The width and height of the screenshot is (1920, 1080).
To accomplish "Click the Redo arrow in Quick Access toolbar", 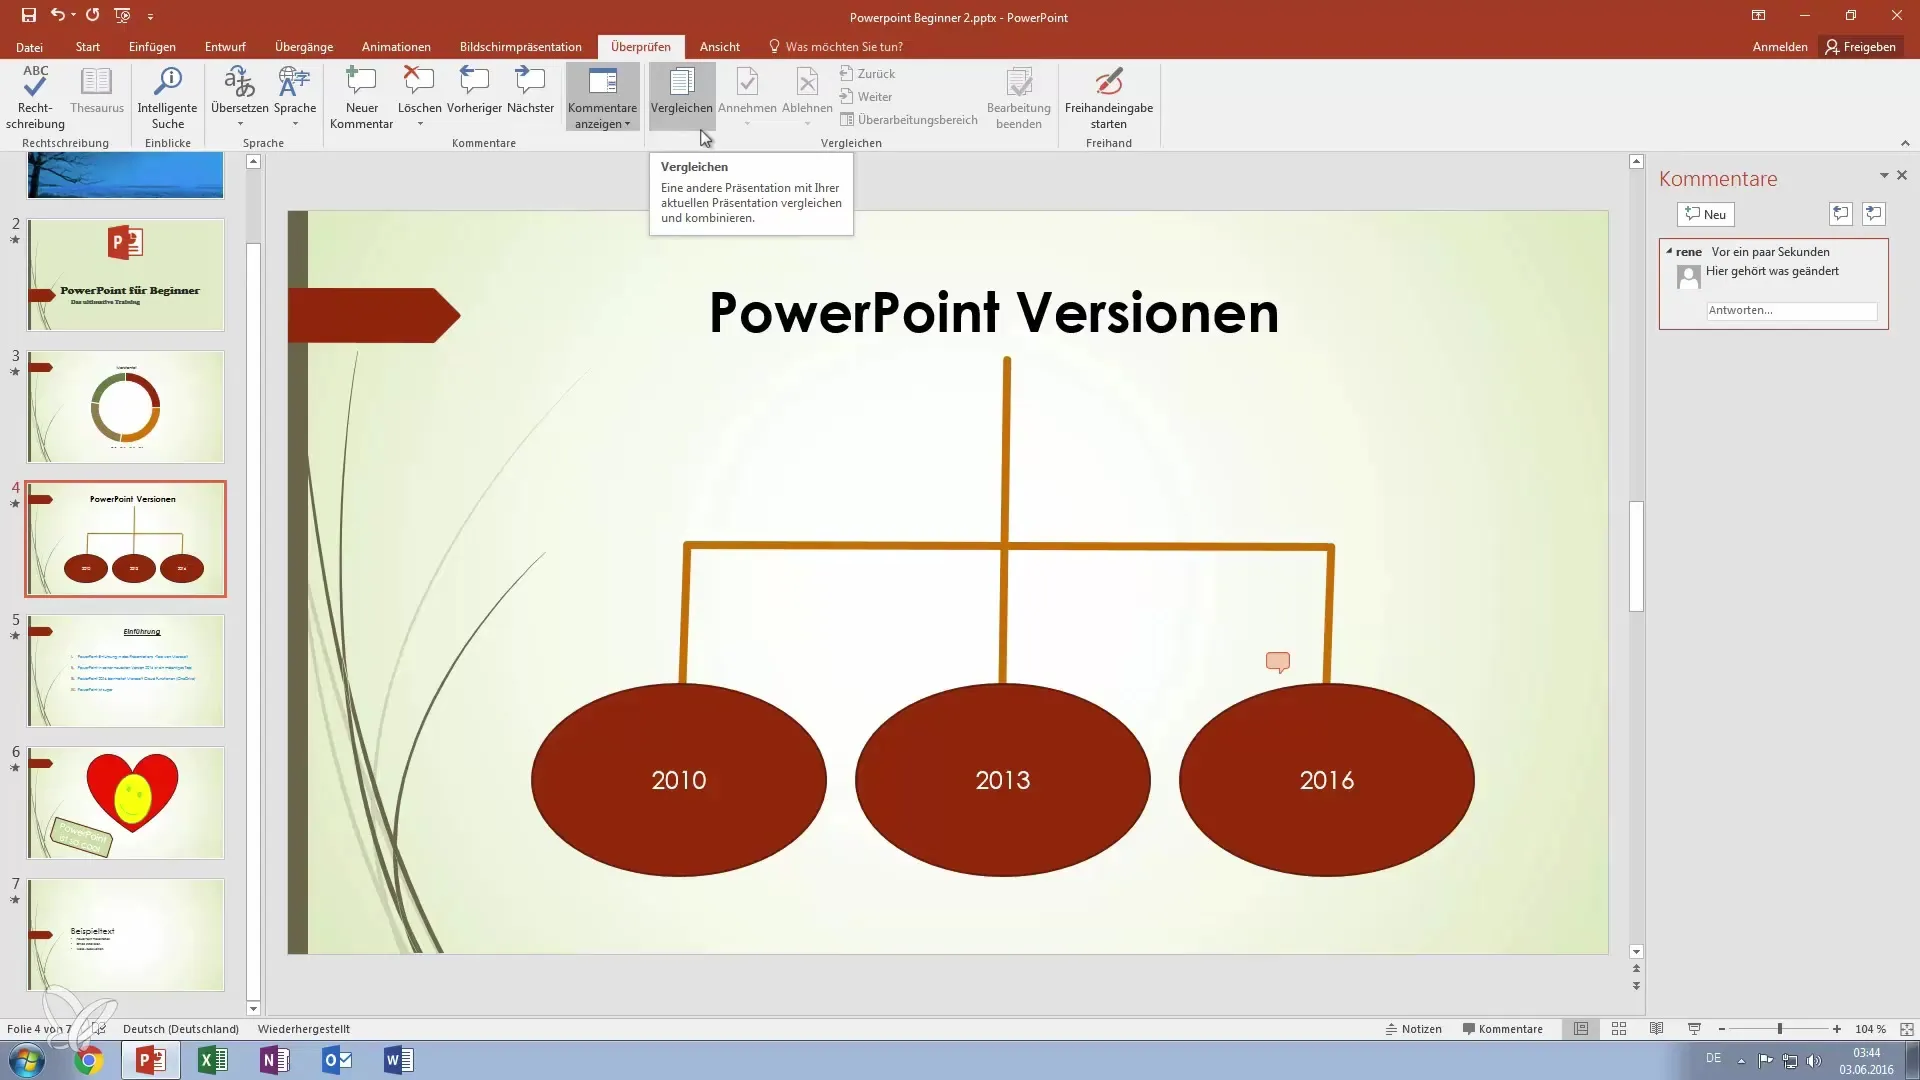I will 92,15.
